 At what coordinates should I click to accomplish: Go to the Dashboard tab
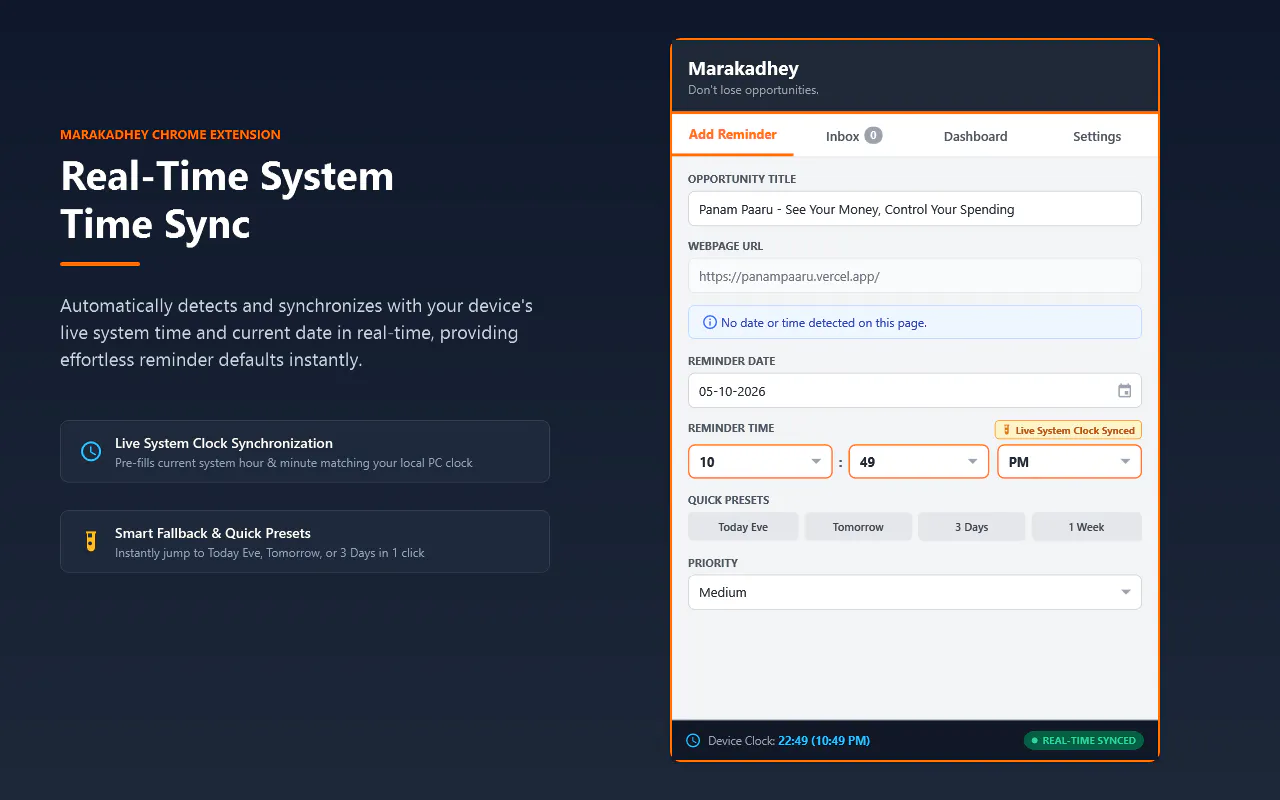coord(976,136)
